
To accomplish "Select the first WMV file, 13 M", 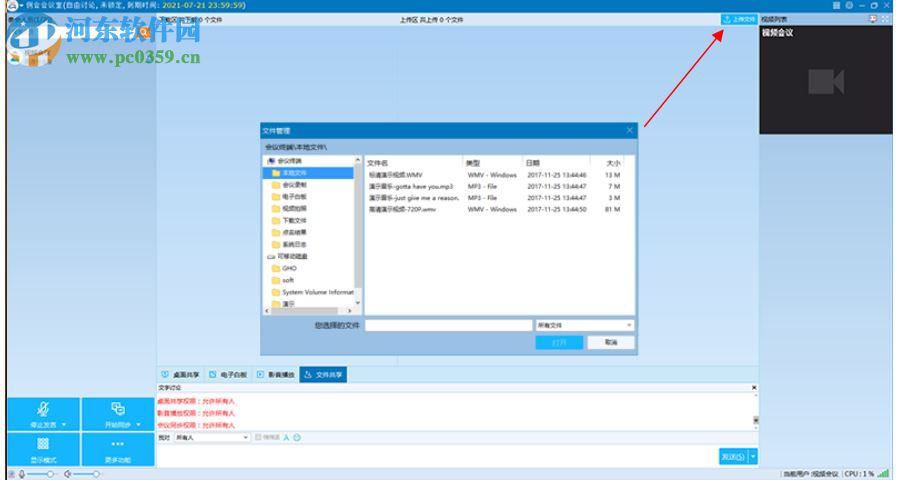I will point(494,175).
